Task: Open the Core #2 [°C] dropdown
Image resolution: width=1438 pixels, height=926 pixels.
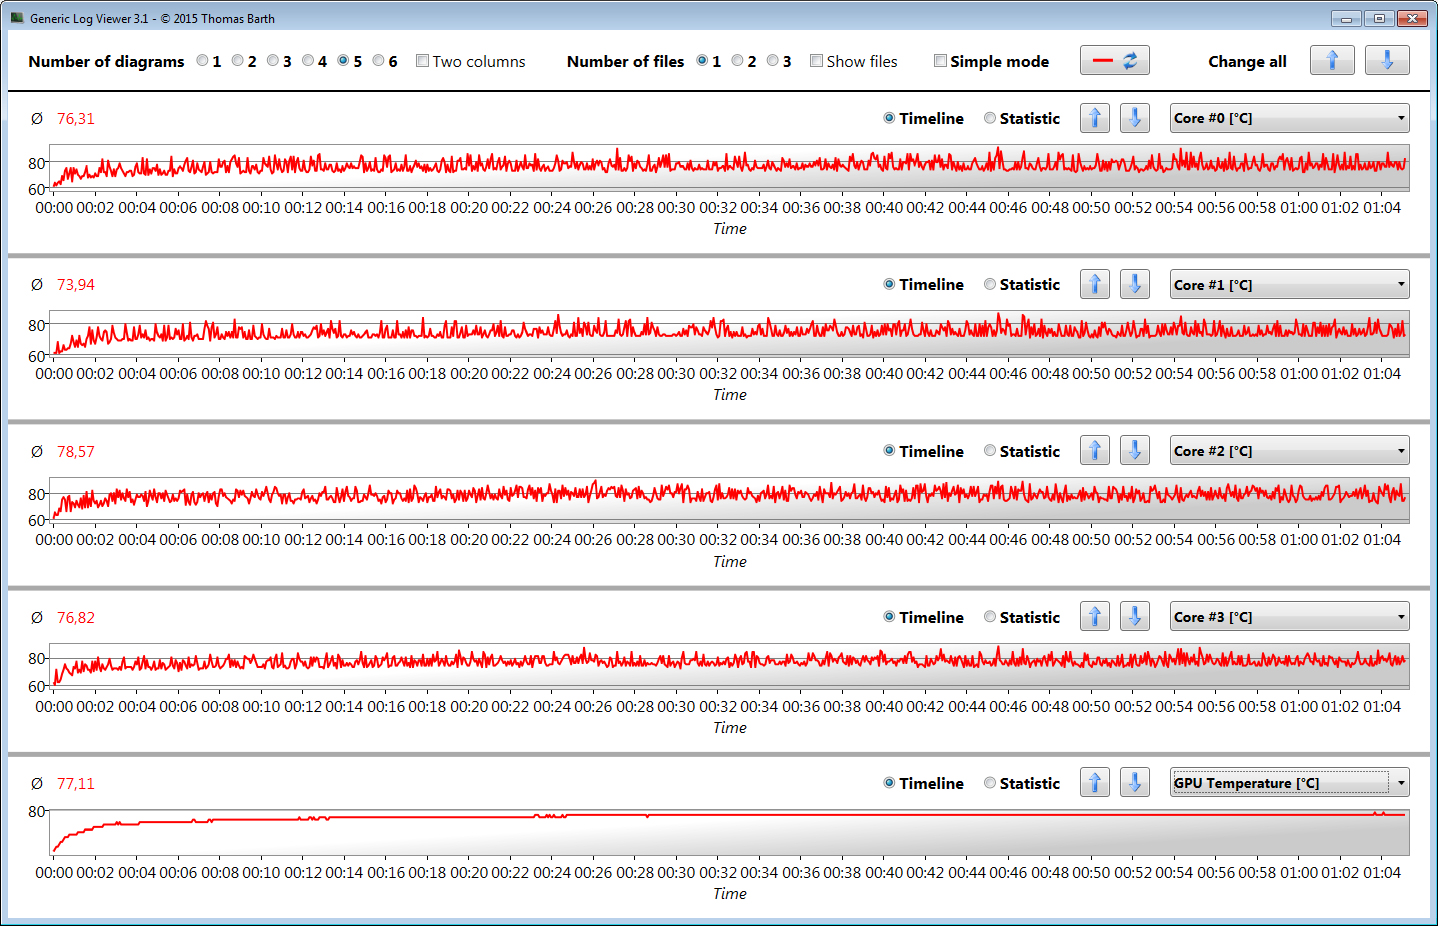Action: pyautogui.click(x=1290, y=451)
